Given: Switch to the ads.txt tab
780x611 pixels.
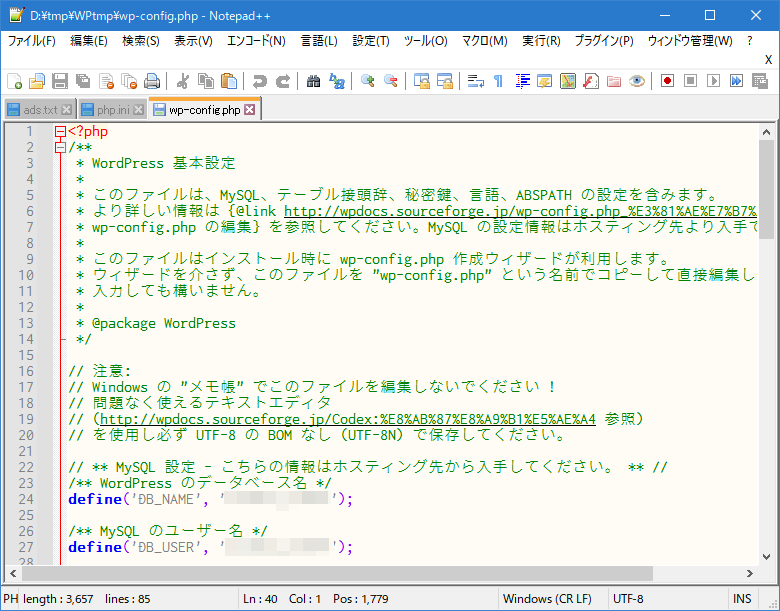Looking at the screenshot, I should pos(40,110).
